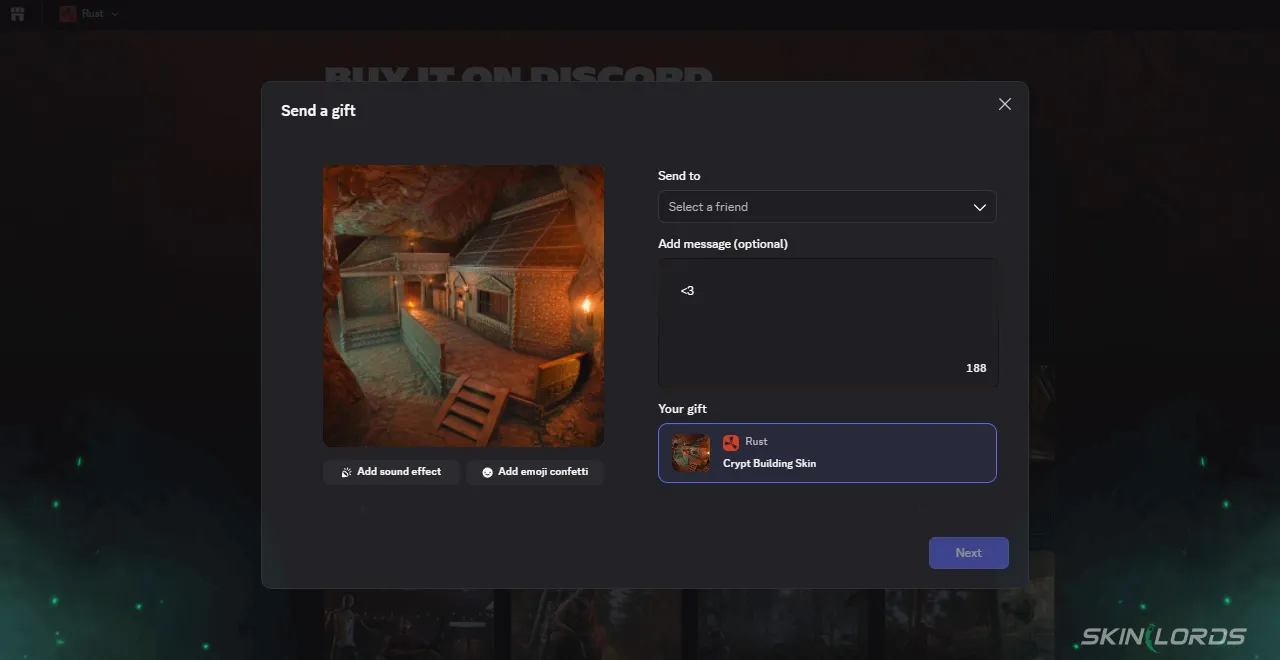
Task: Click the 'Send to' label
Action: tap(679, 176)
